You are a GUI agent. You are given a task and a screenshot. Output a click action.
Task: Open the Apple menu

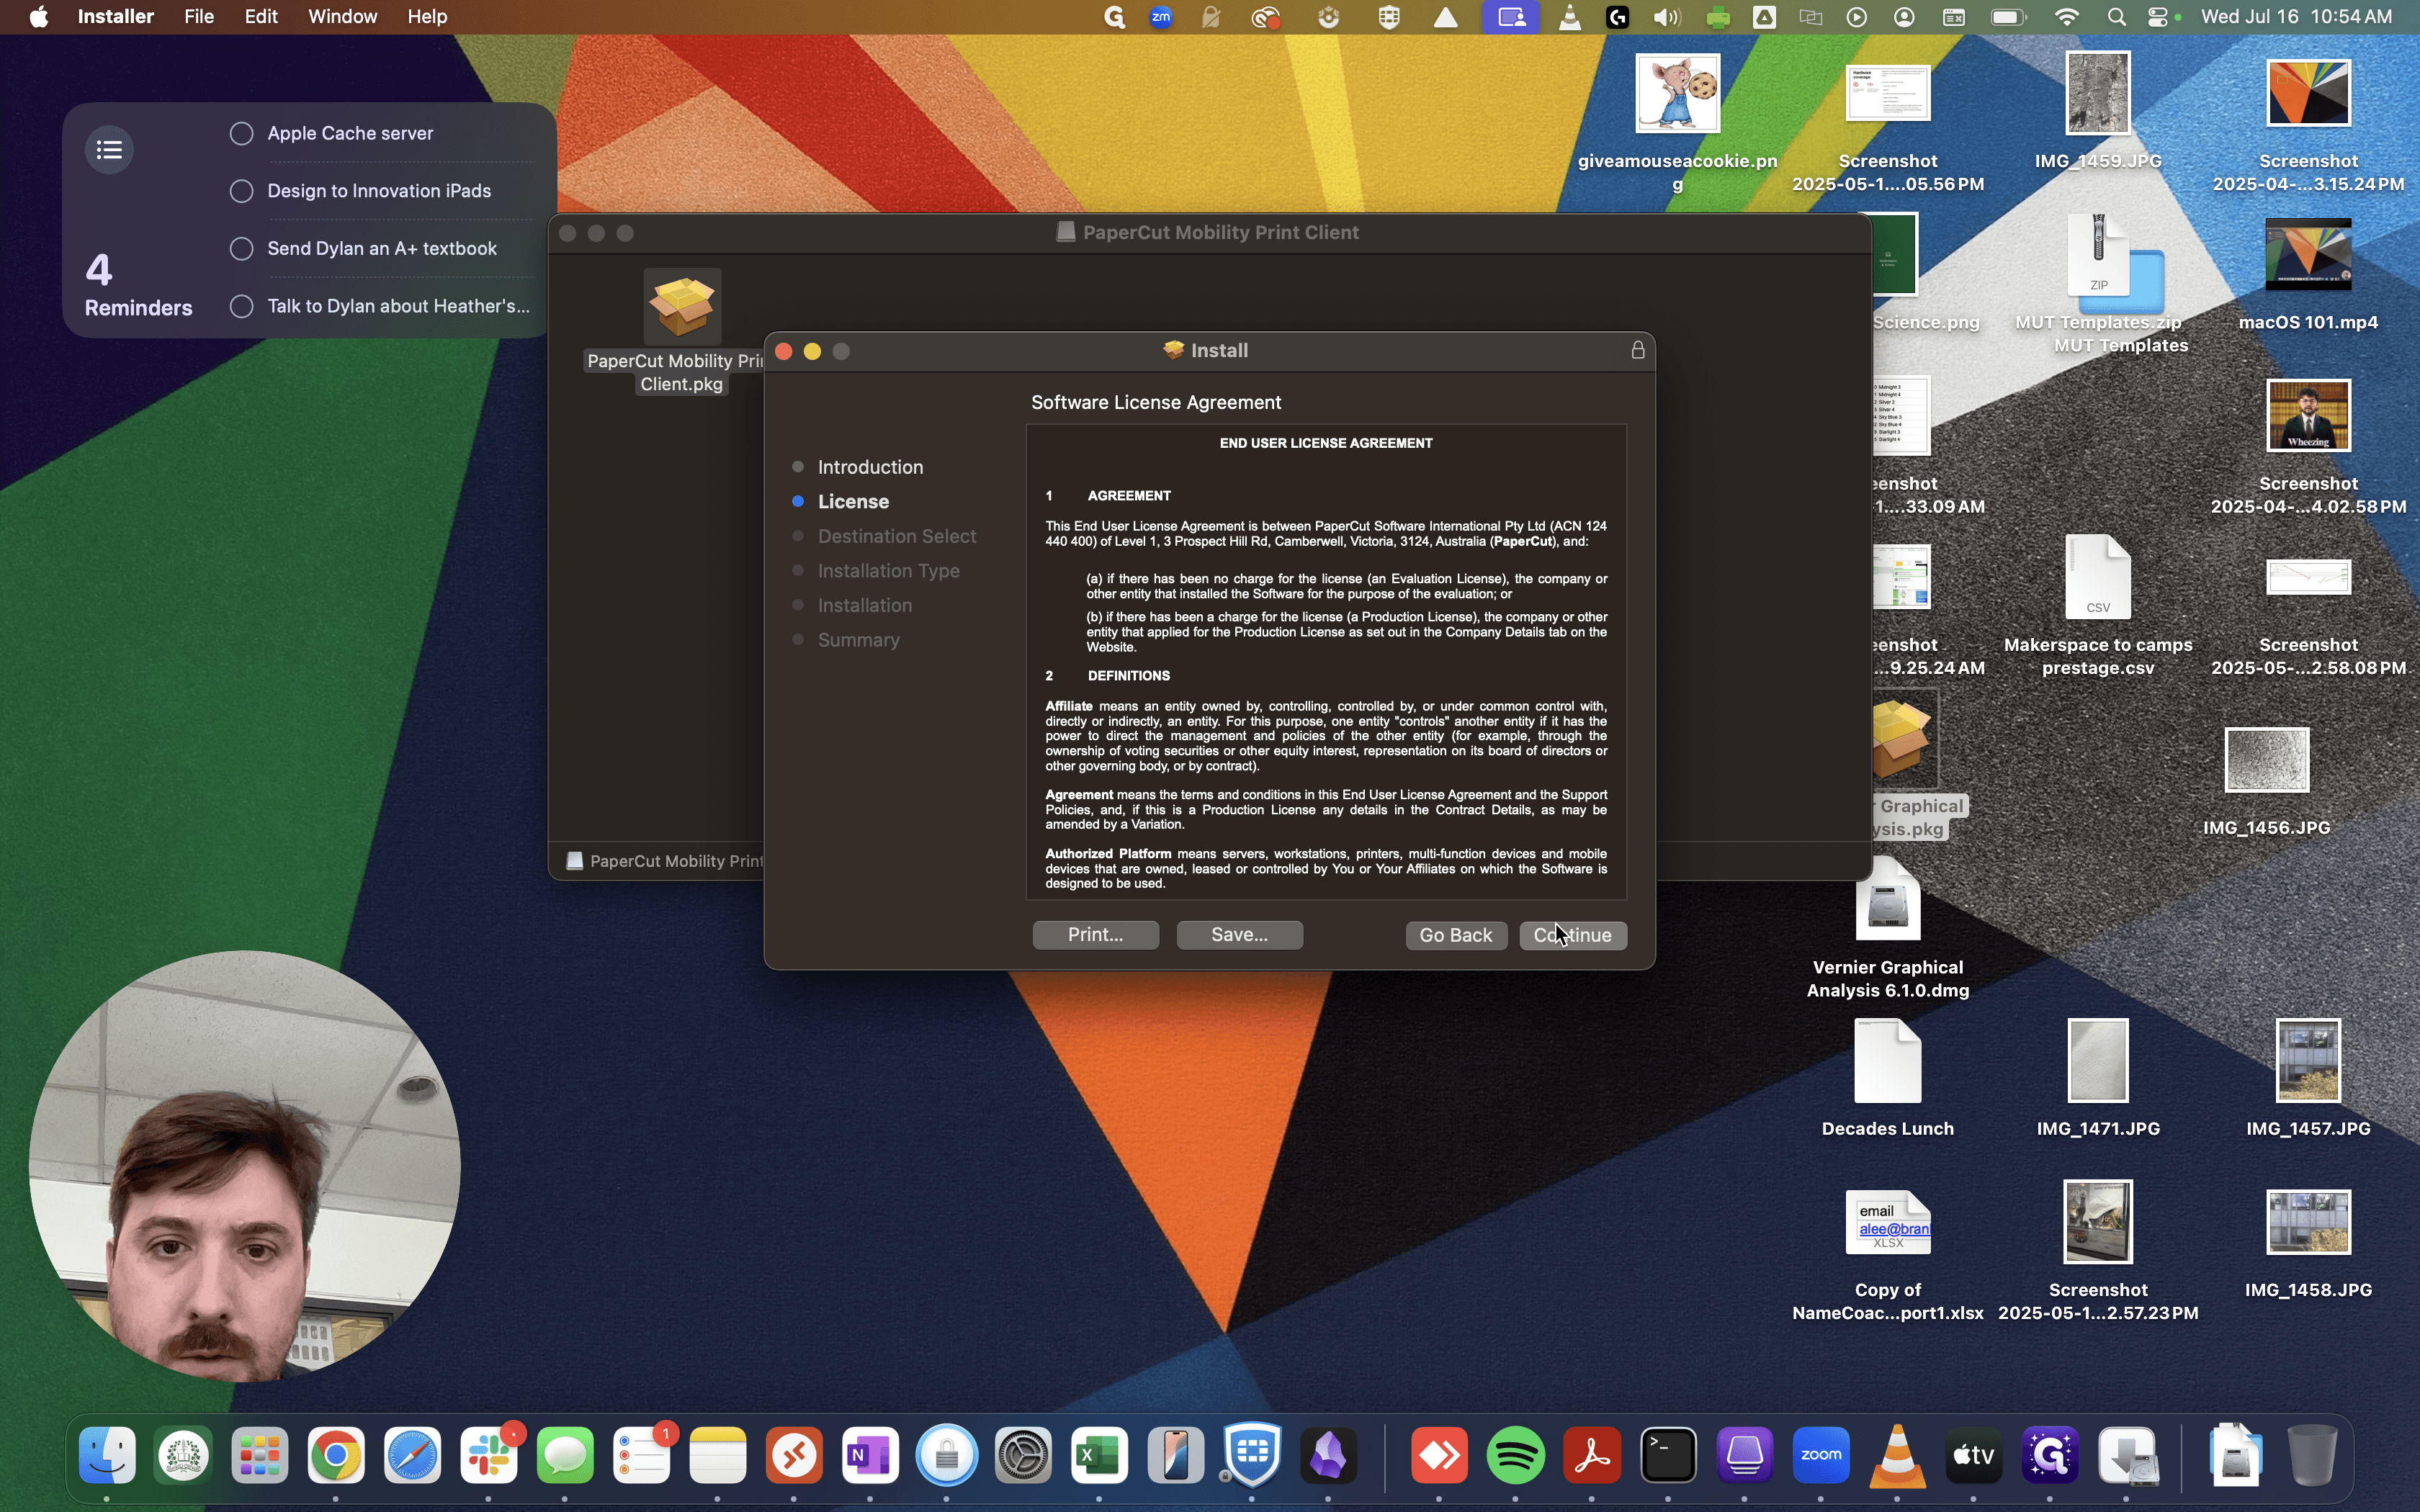coord(39,17)
